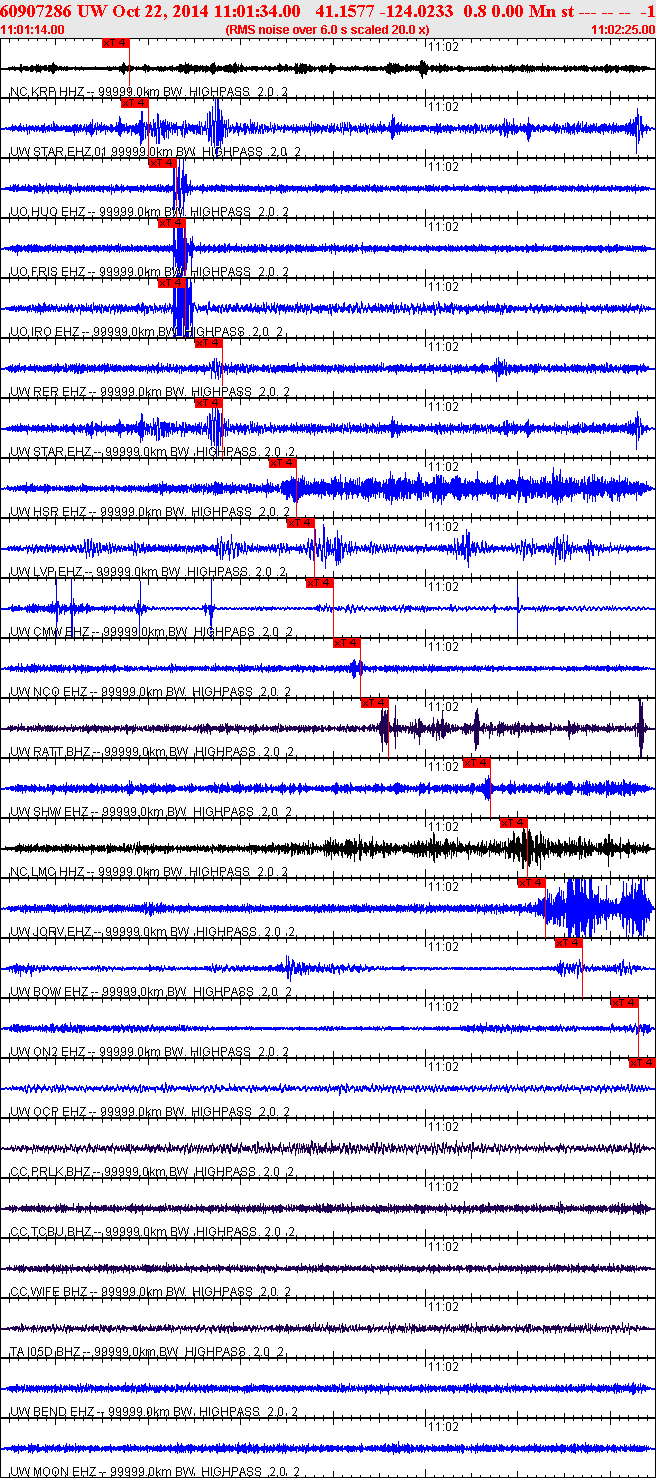Viewport: 656px width, 1478px height.
Task: Click the NC.KRP.HHZ station label
Action: [148, 92]
